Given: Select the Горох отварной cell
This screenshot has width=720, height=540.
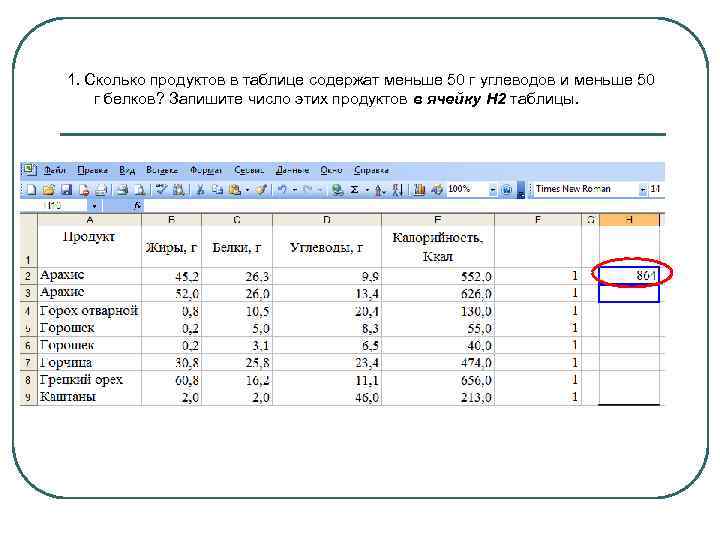Looking at the screenshot, I should 90,311.
